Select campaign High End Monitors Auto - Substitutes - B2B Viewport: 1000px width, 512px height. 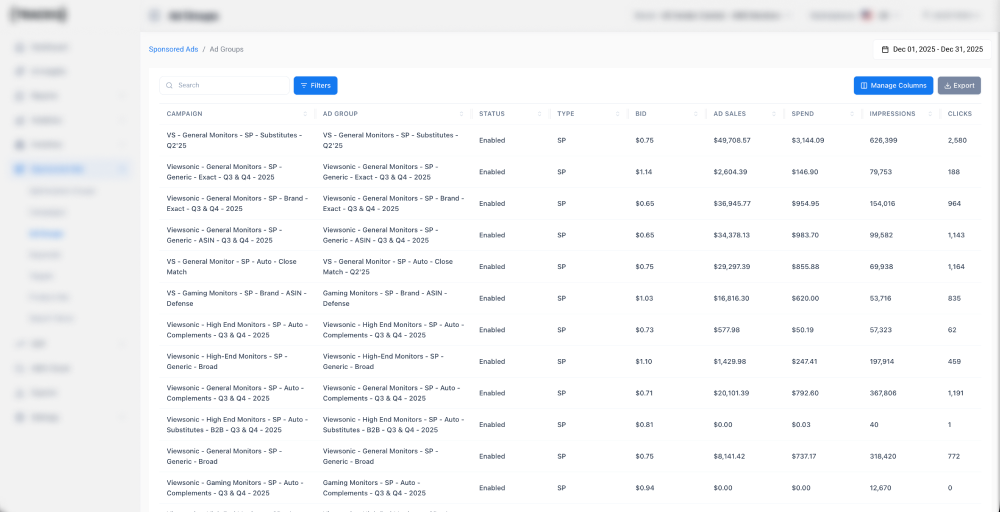(237, 425)
